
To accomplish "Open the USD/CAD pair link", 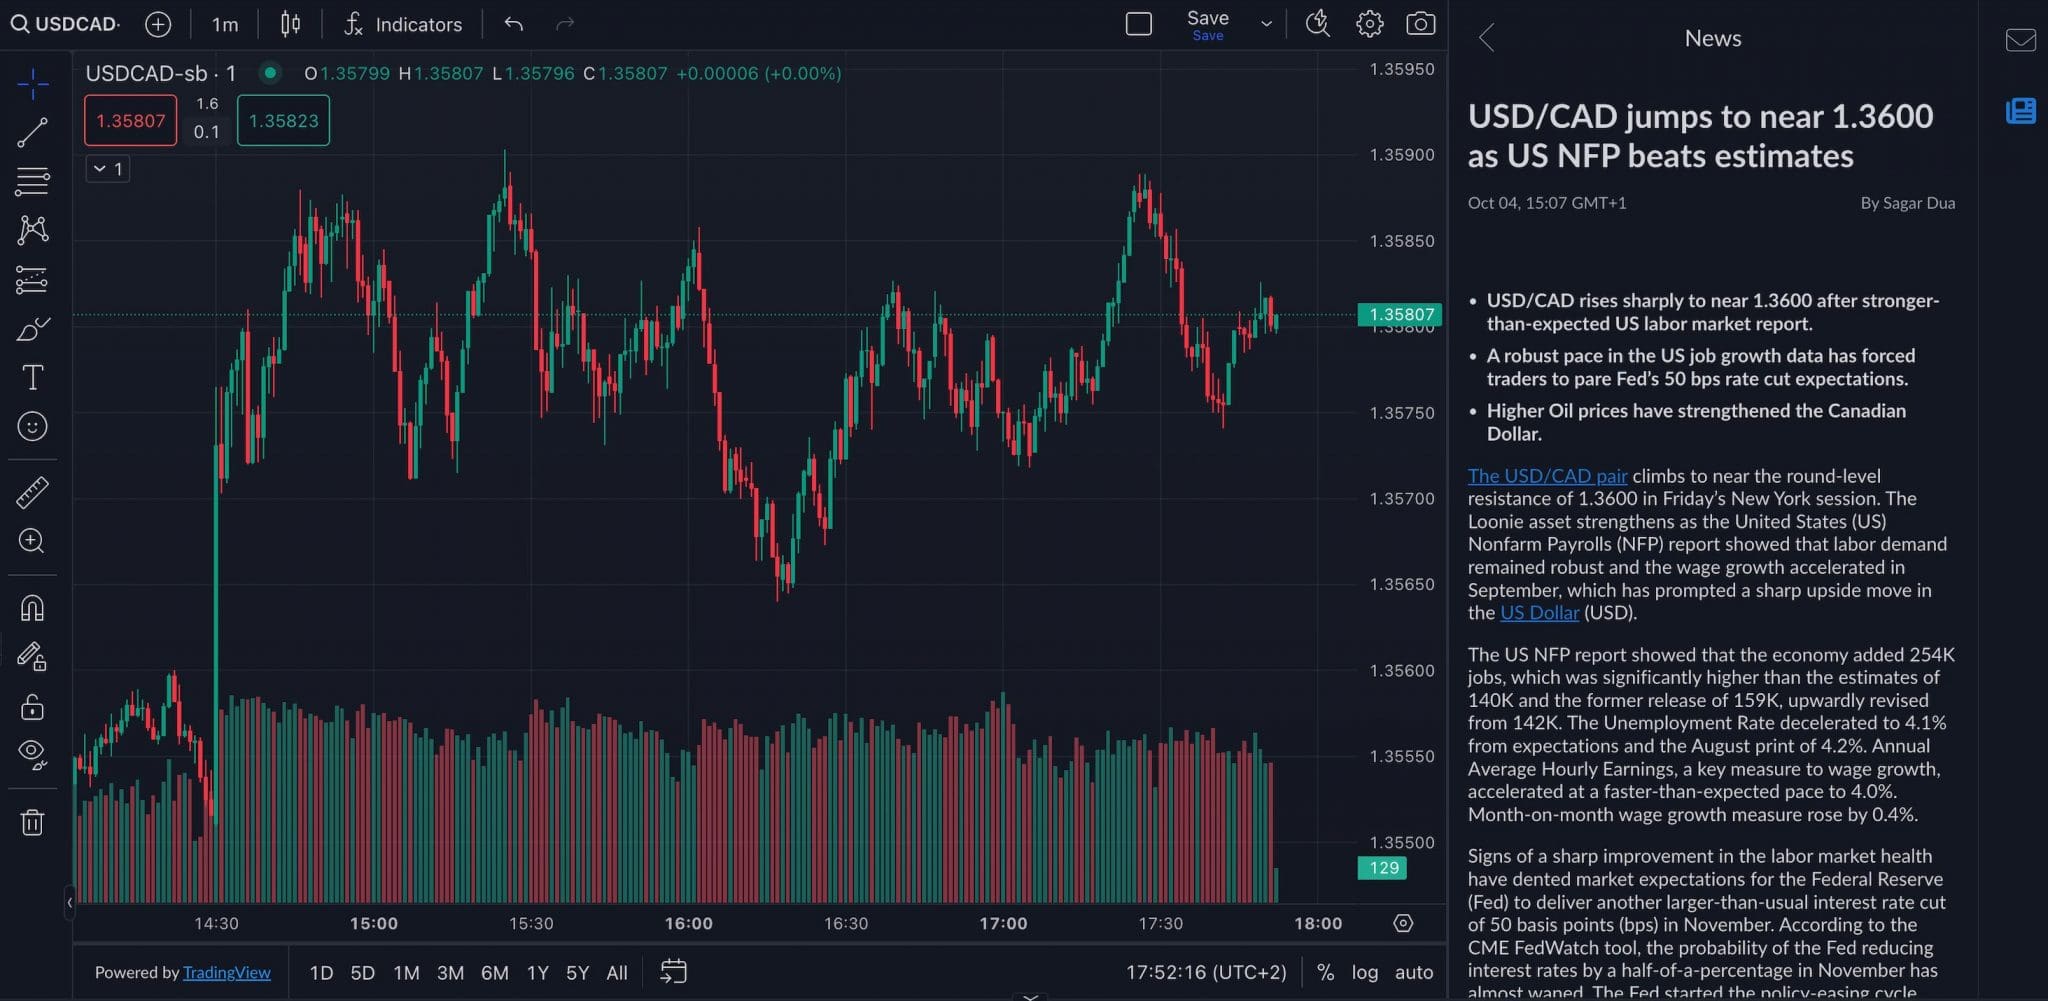I will [x=1547, y=476].
